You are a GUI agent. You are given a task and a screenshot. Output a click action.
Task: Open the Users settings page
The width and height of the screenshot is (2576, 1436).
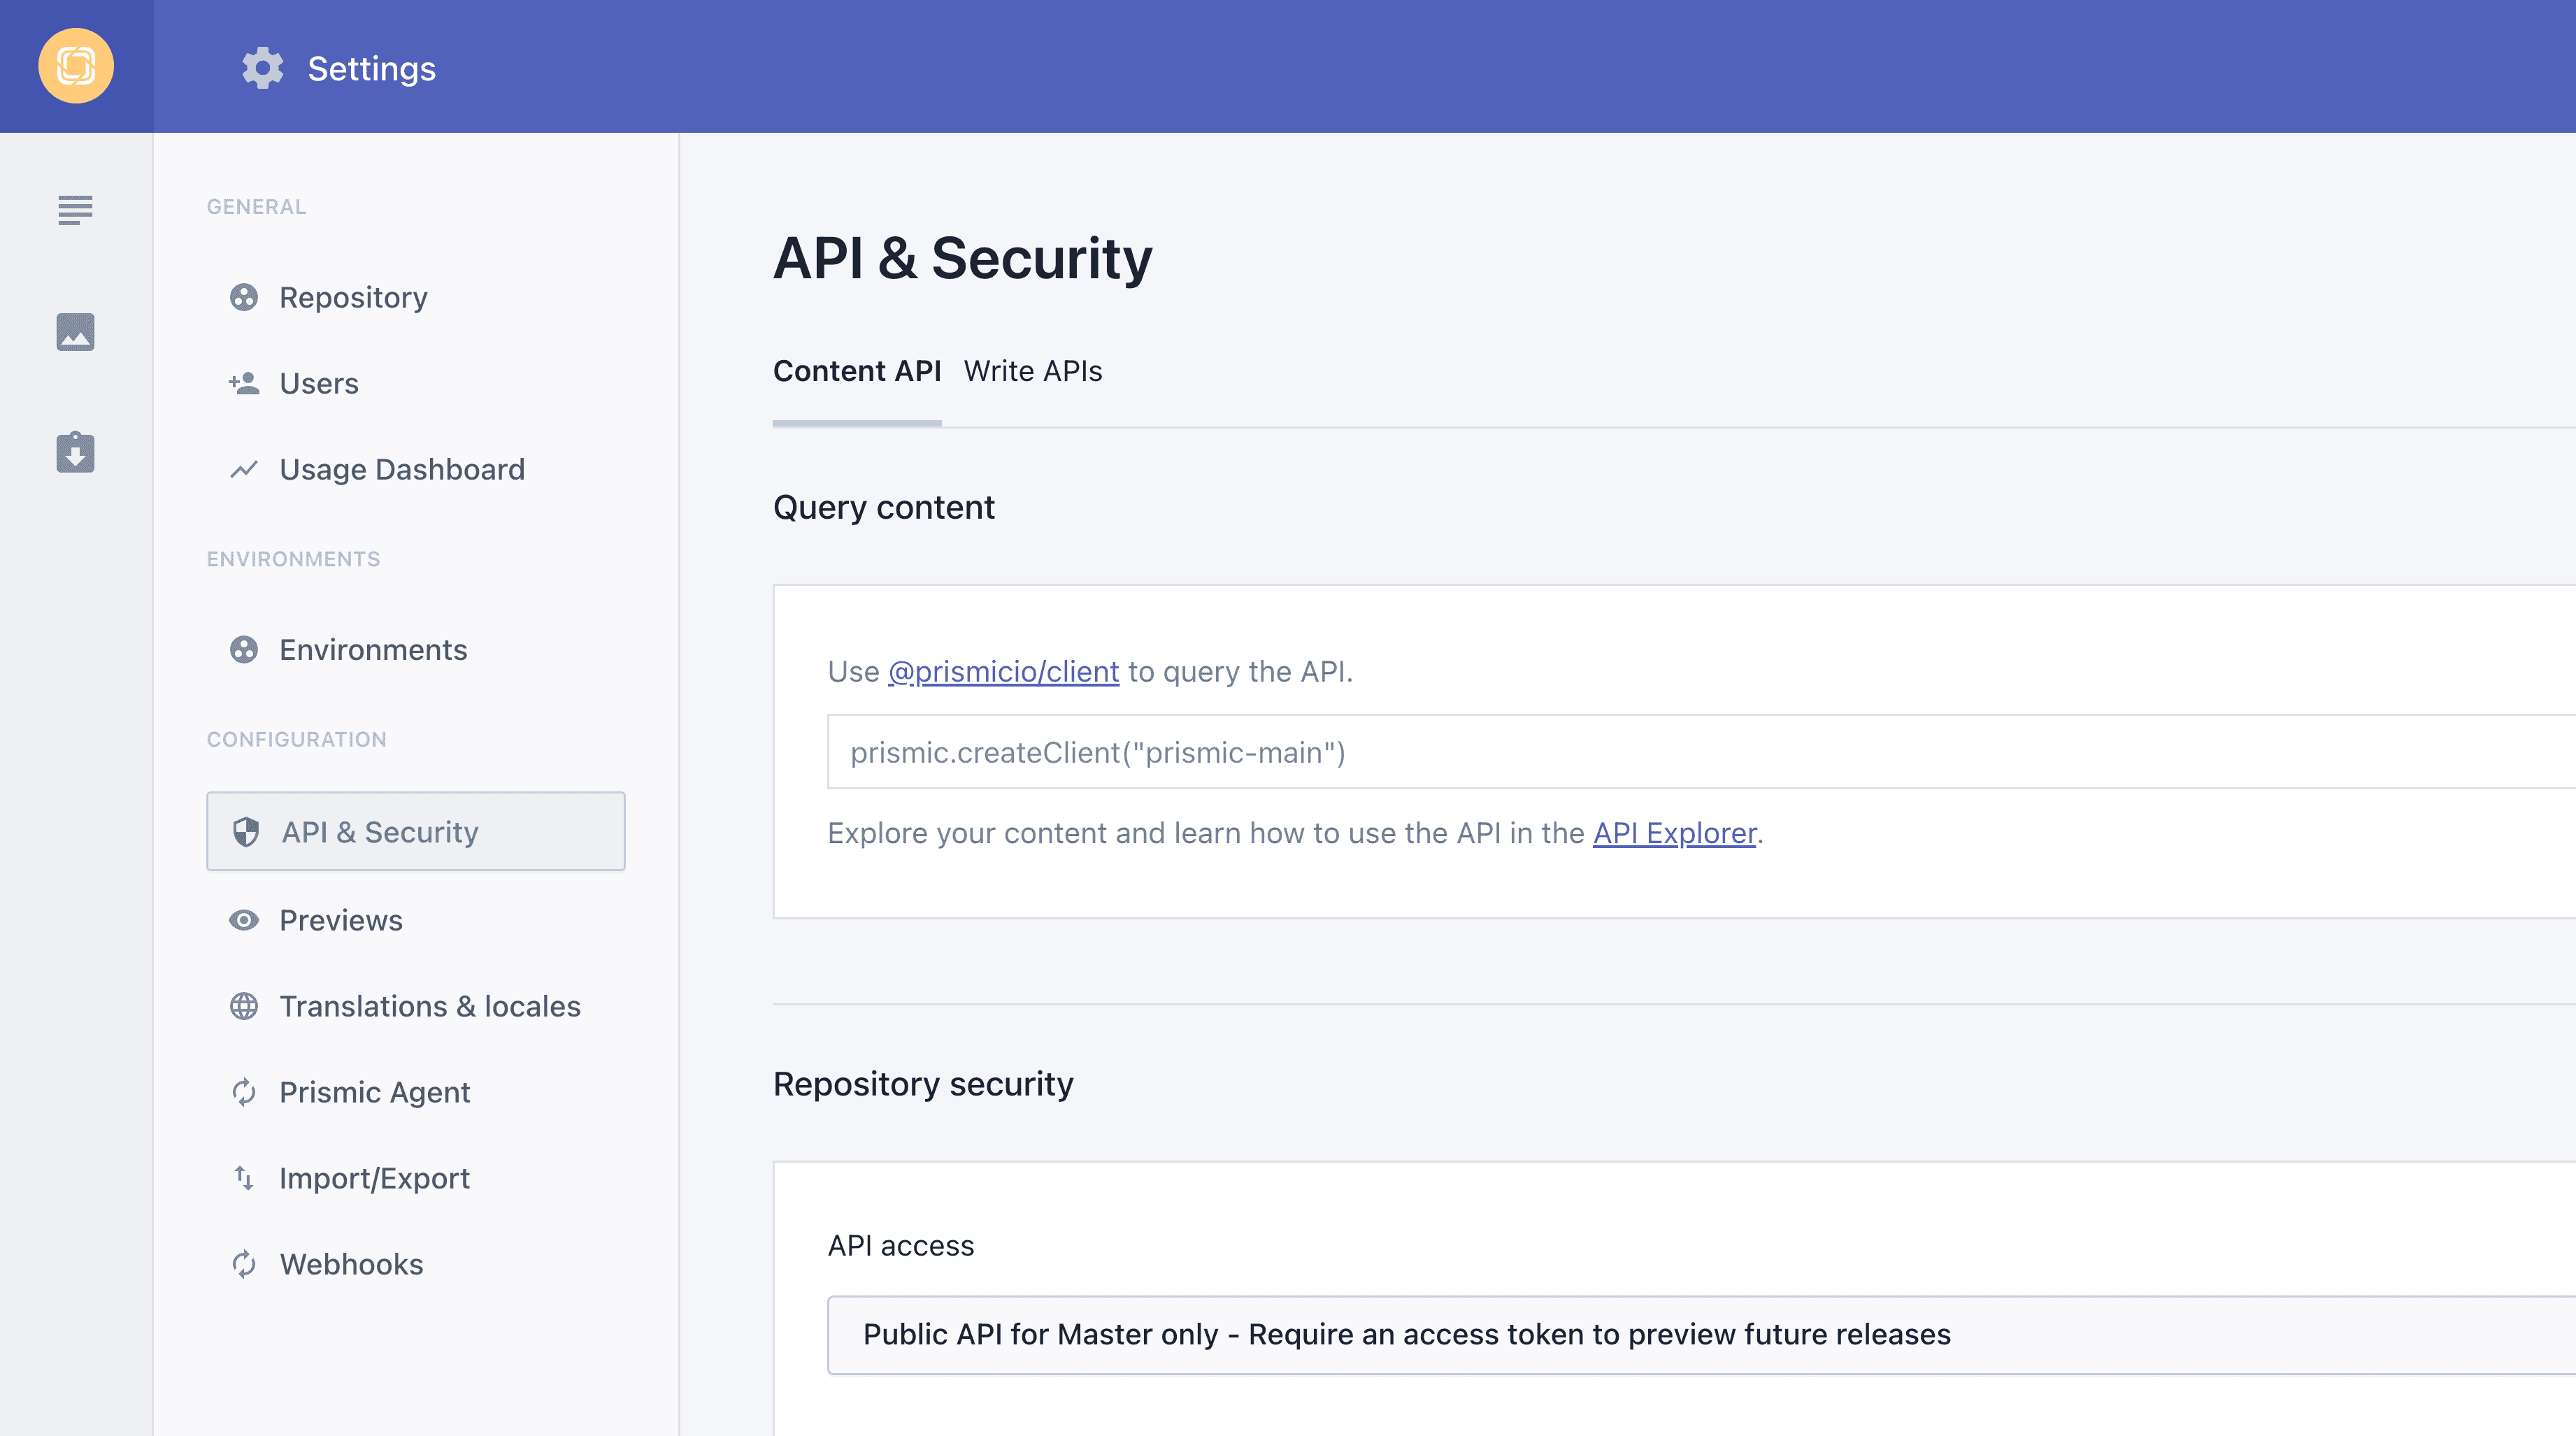coord(318,383)
